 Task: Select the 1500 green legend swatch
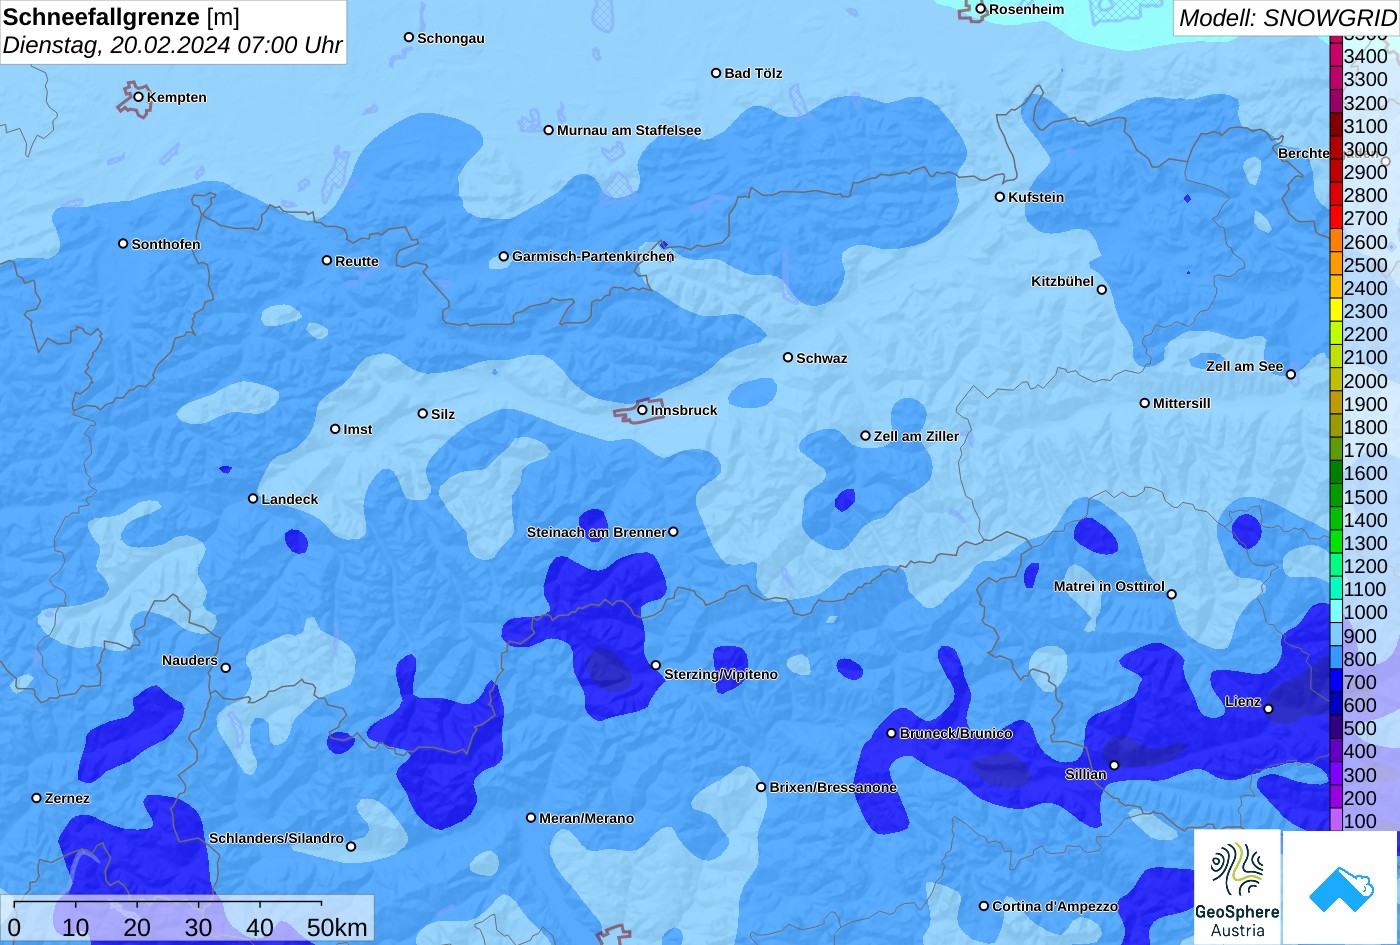click(1335, 497)
